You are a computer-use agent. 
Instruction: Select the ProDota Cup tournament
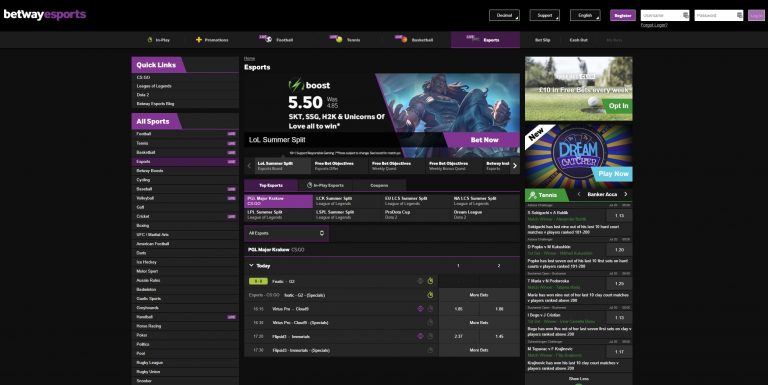[416, 215]
